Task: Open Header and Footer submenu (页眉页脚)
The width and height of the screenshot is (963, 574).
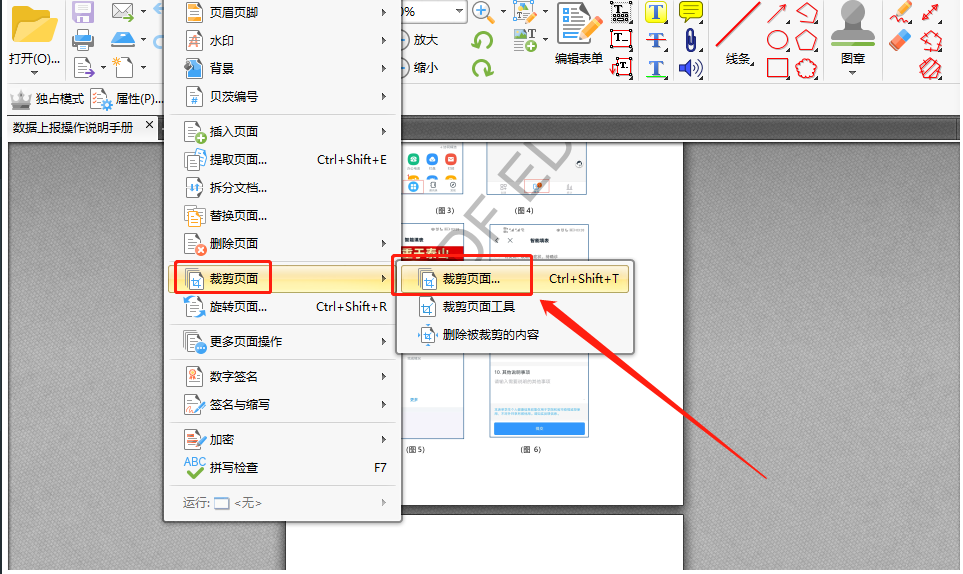Action: (285, 12)
